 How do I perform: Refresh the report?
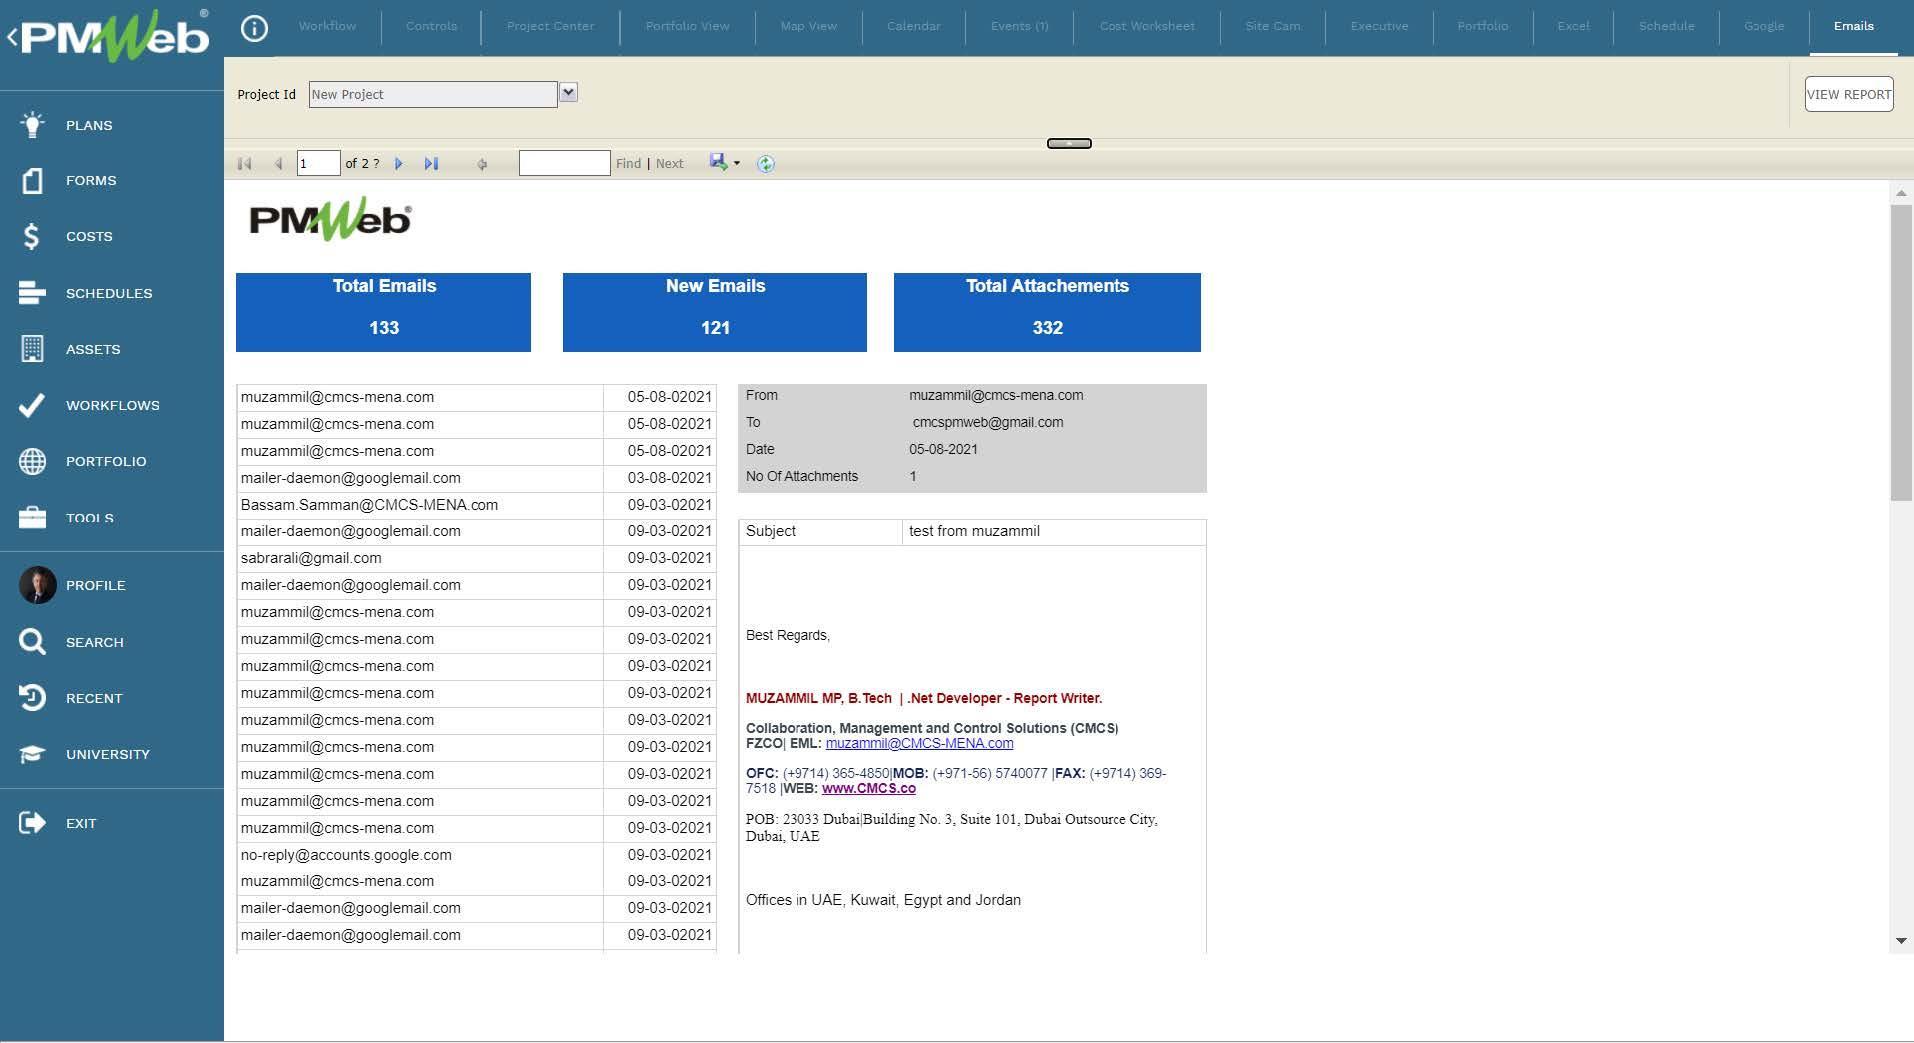click(765, 163)
